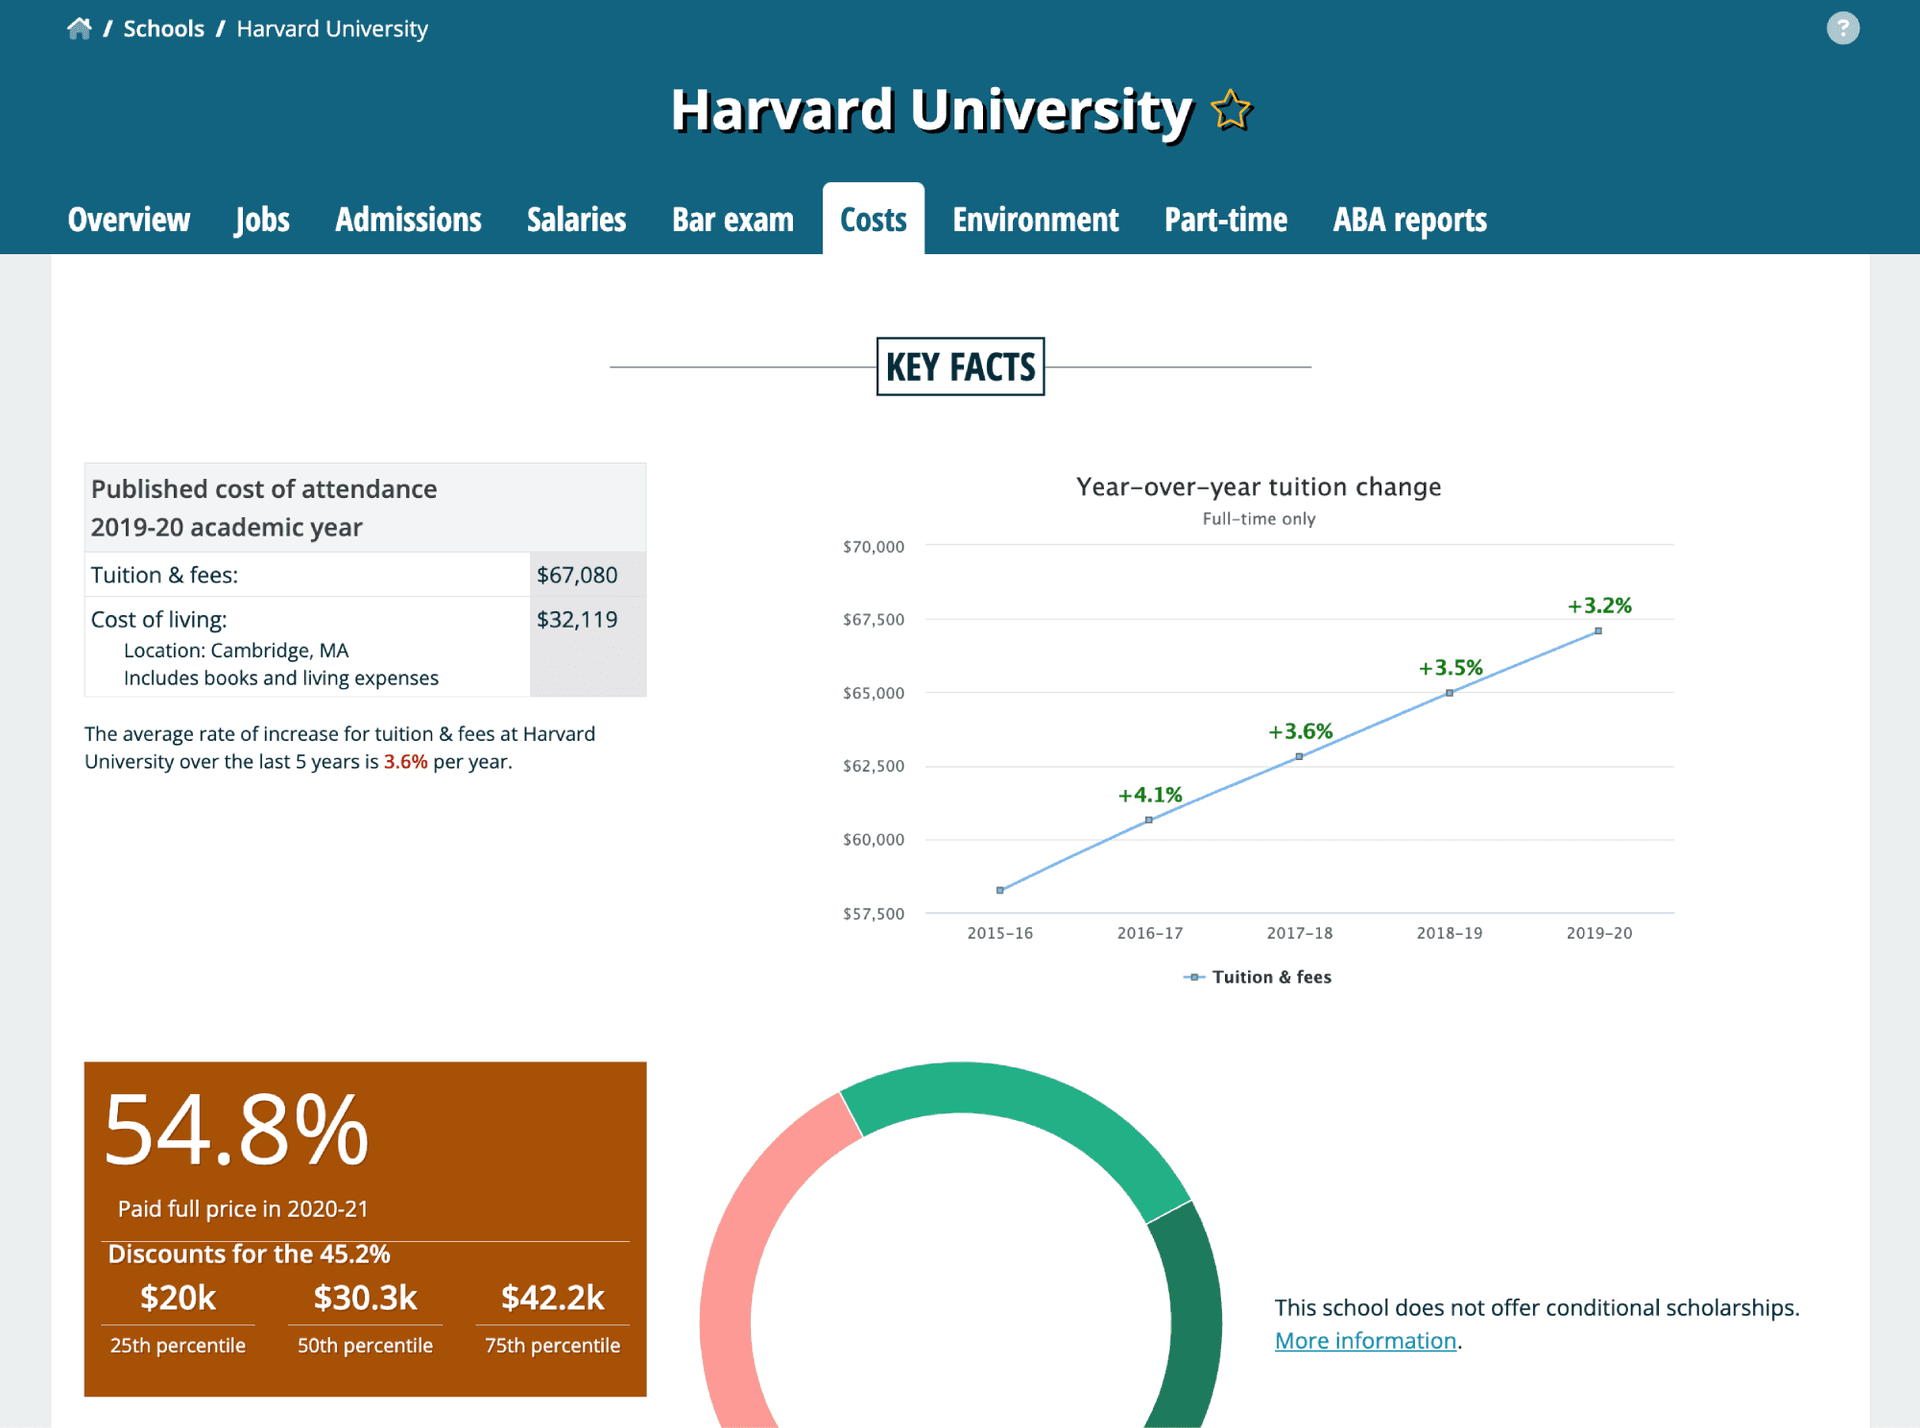Open help via the question mark icon
This screenshot has height=1428, width=1920.
pyautogui.click(x=1843, y=27)
